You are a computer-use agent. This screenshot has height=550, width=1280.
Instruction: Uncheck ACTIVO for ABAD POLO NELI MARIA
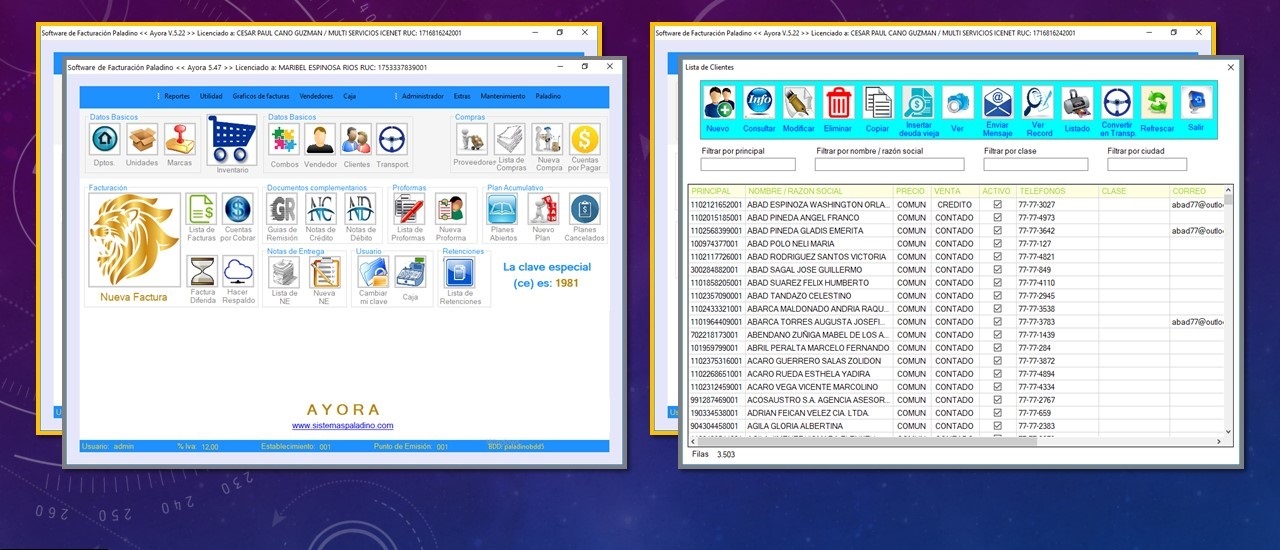pos(997,244)
